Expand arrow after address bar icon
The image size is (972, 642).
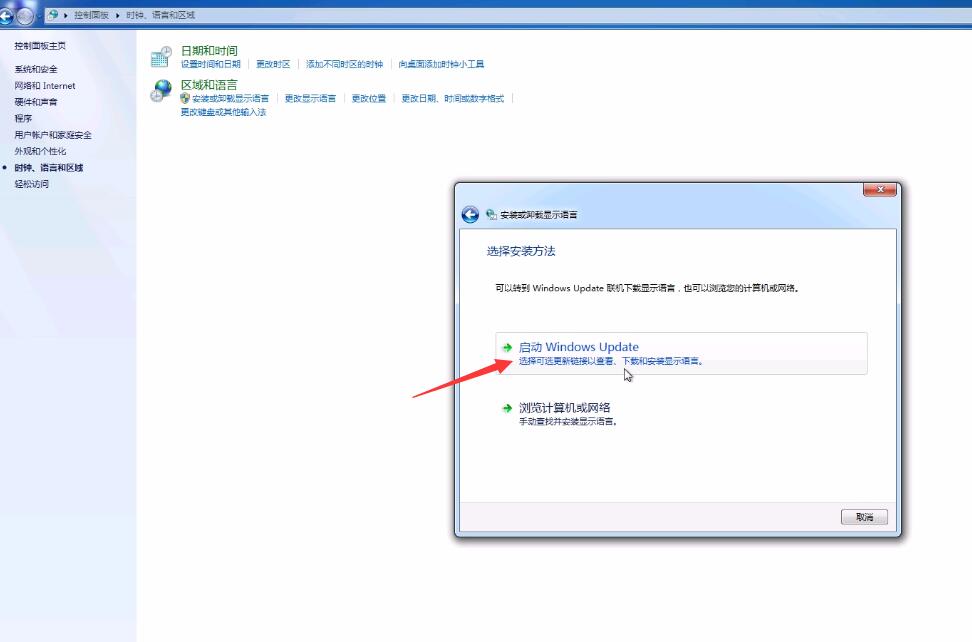coord(66,15)
